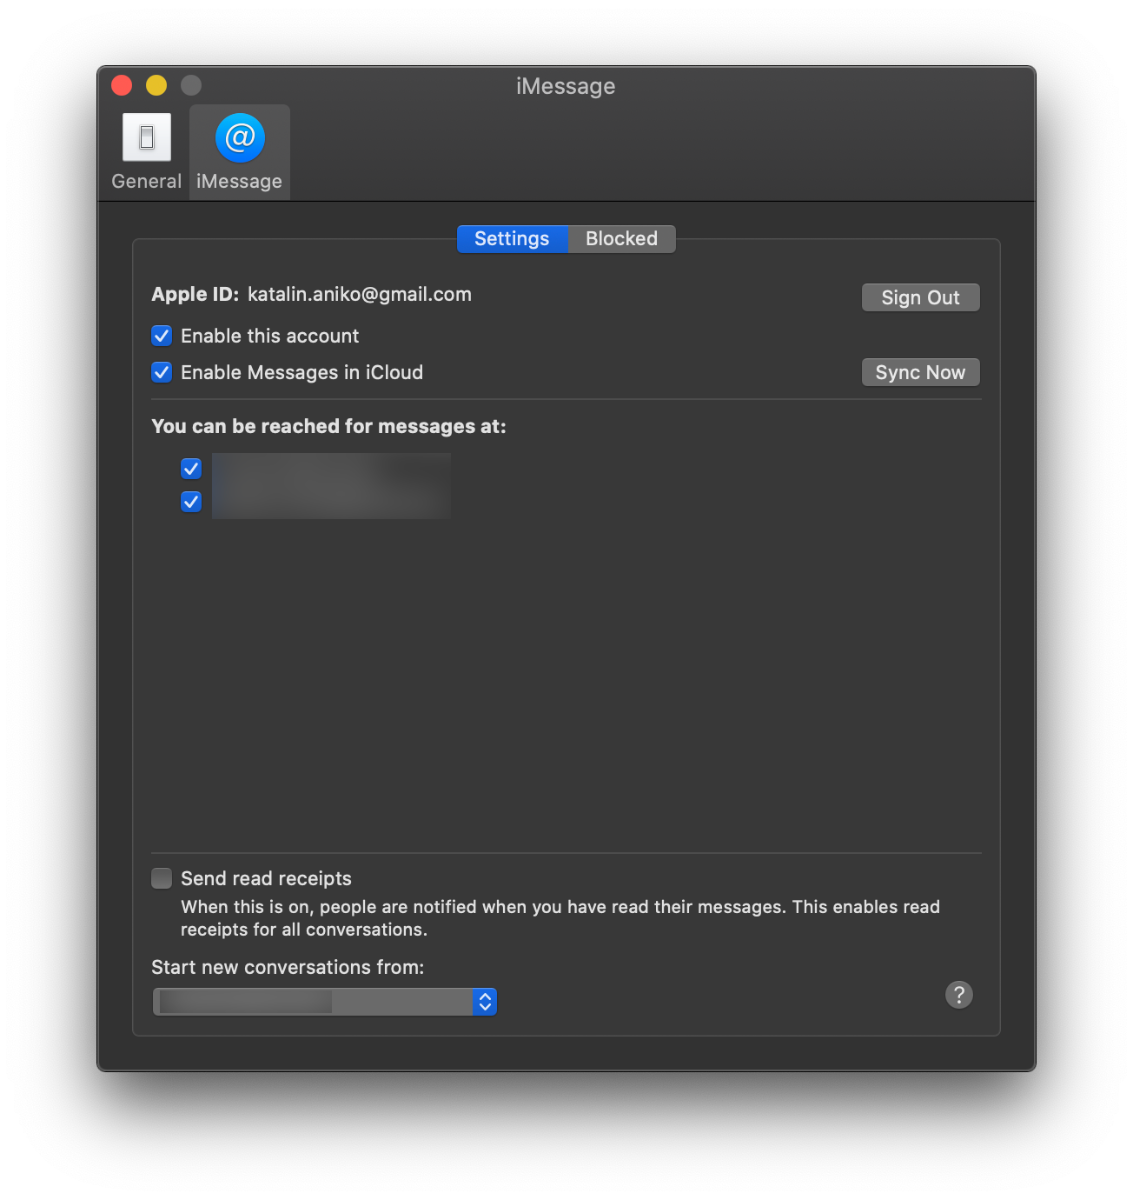
Task: Minimize the iMessage preferences window
Action: pos(156,86)
